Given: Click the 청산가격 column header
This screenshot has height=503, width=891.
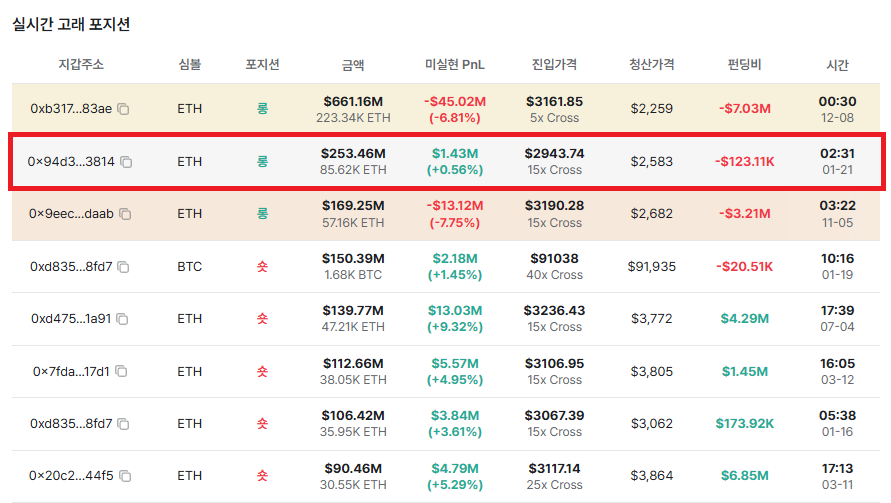Looking at the screenshot, I should [x=651, y=65].
